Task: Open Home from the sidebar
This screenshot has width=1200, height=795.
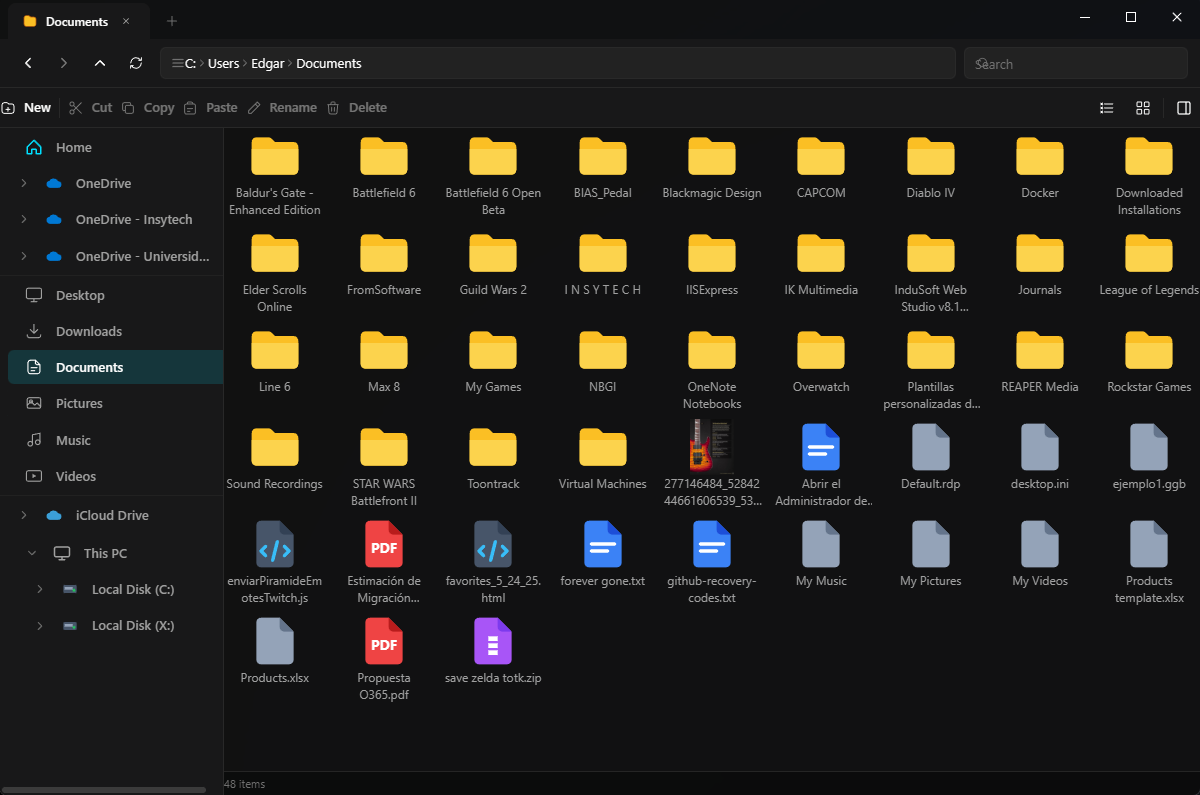Action: 72,146
